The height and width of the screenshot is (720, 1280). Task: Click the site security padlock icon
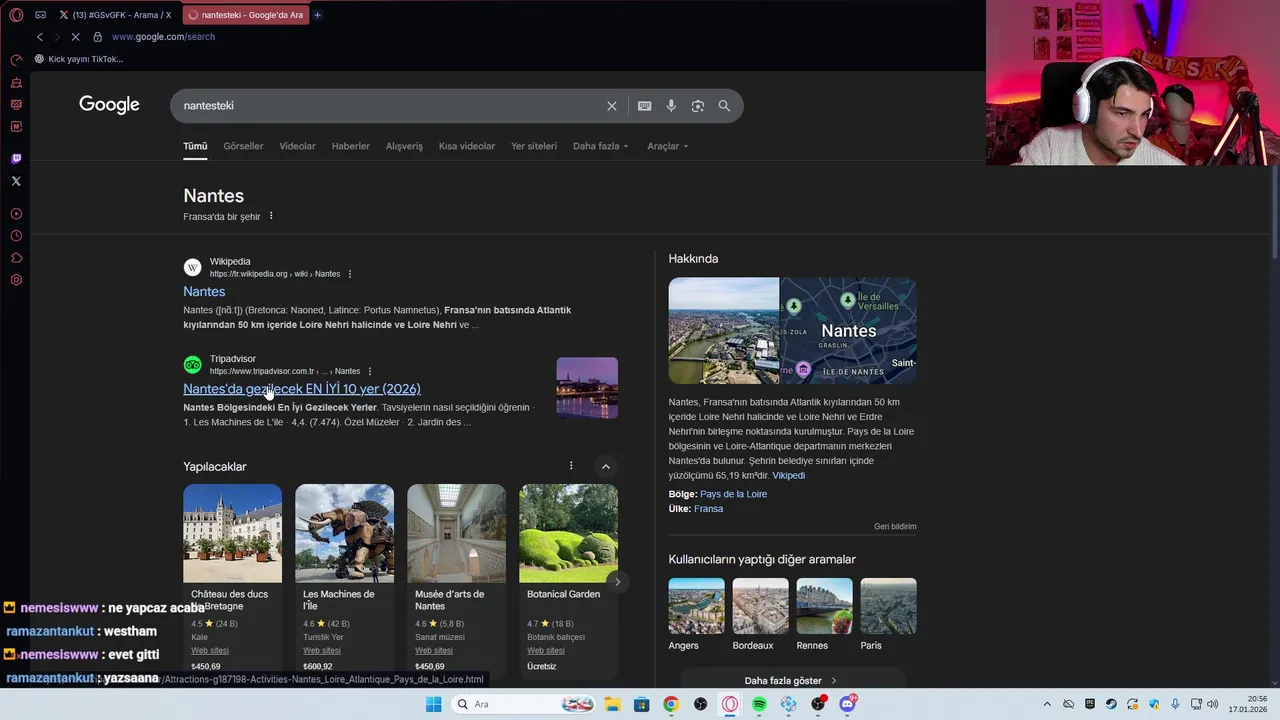click(97, 37)
